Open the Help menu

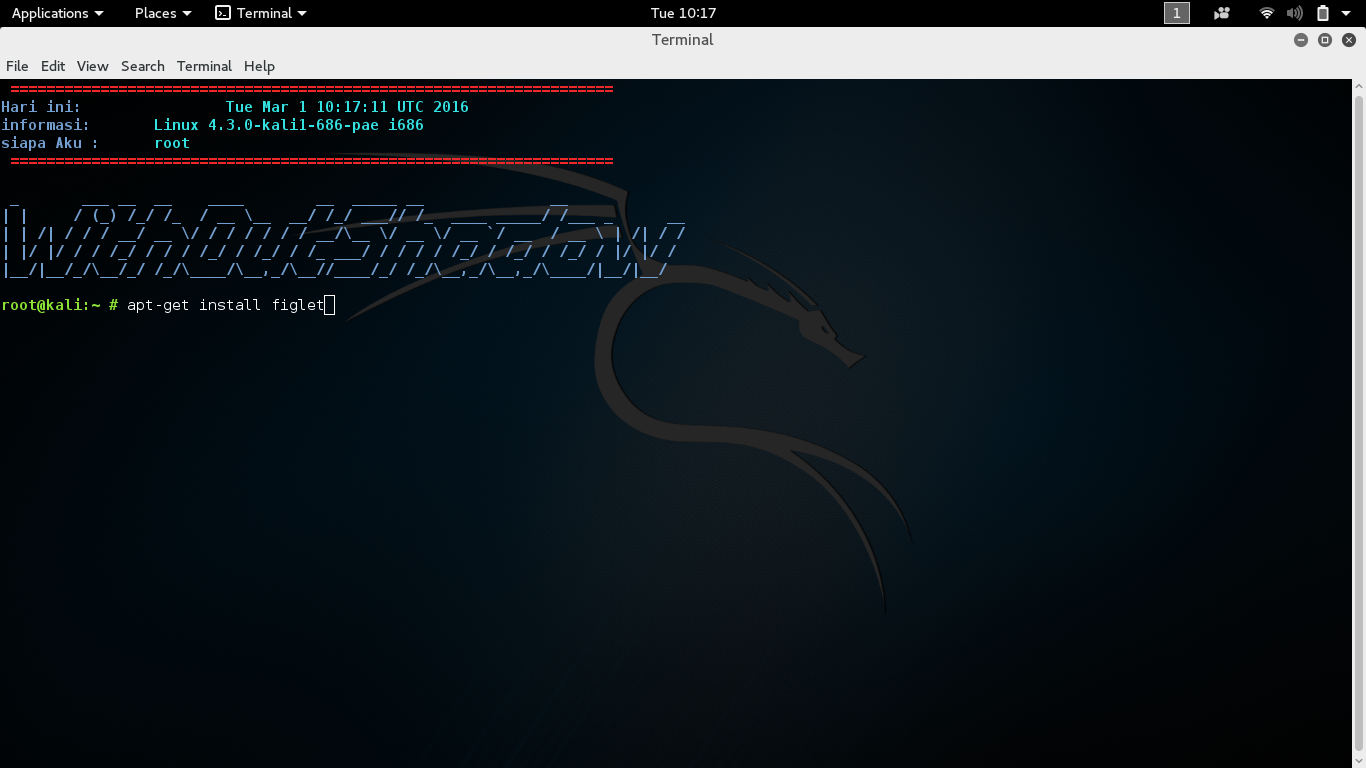(259, 66)
